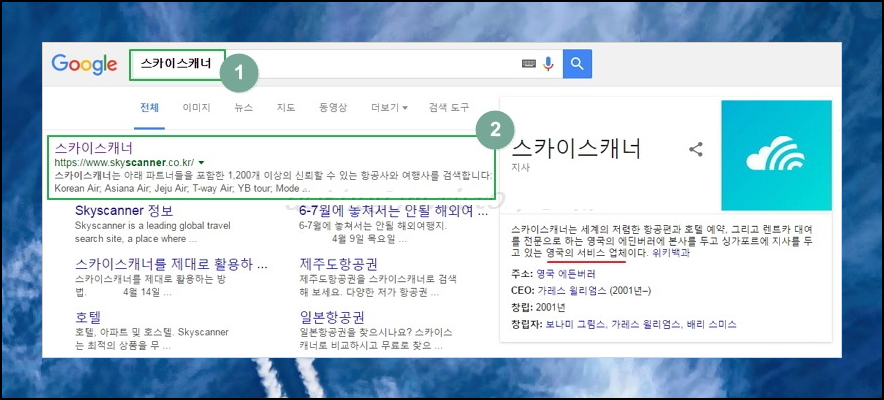Click the 지사 subtitle under panel title
884x400 pixels.
pos(518,168)
